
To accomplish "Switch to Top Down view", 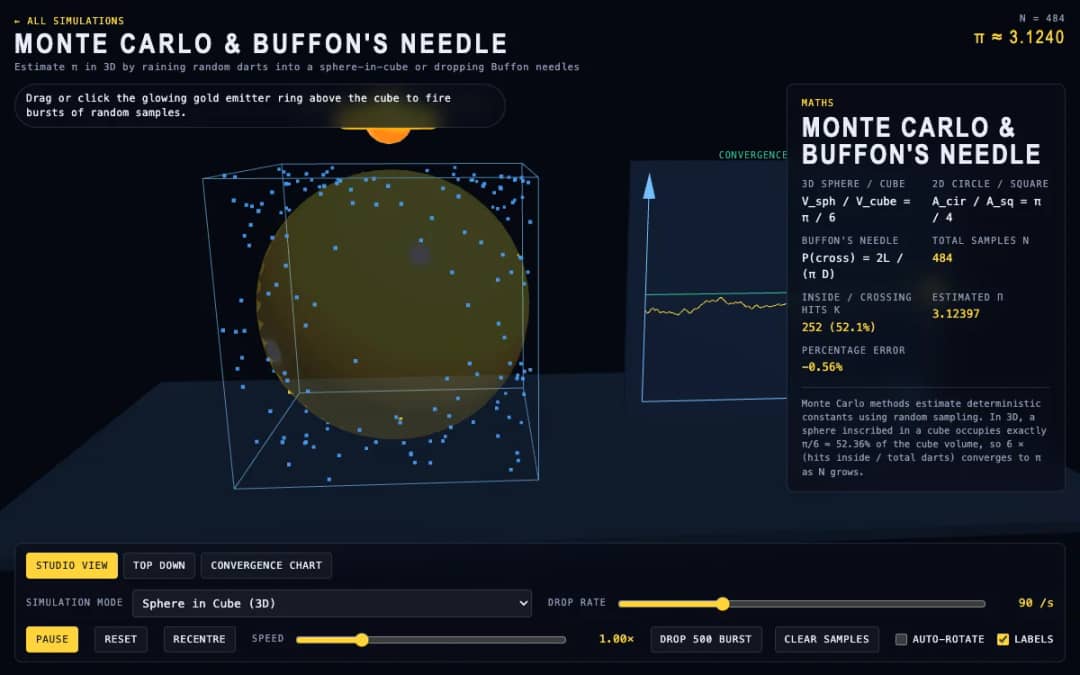I will (x=159, y=565).
